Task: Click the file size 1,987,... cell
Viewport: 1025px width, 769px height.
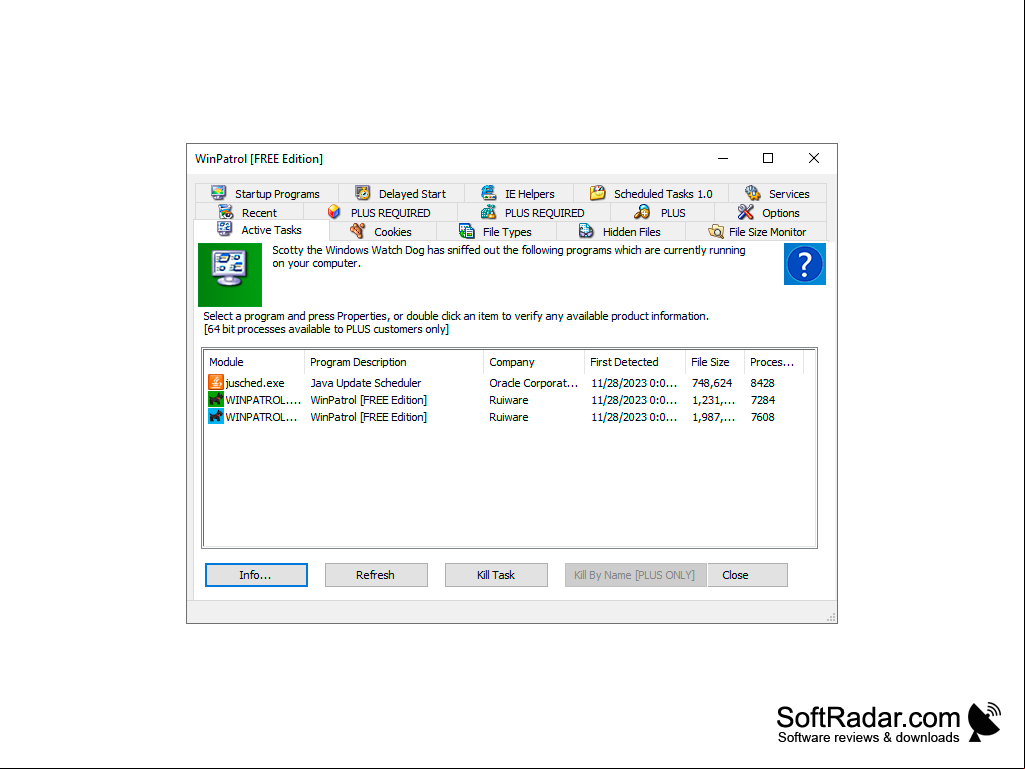Action: point(713,417)
